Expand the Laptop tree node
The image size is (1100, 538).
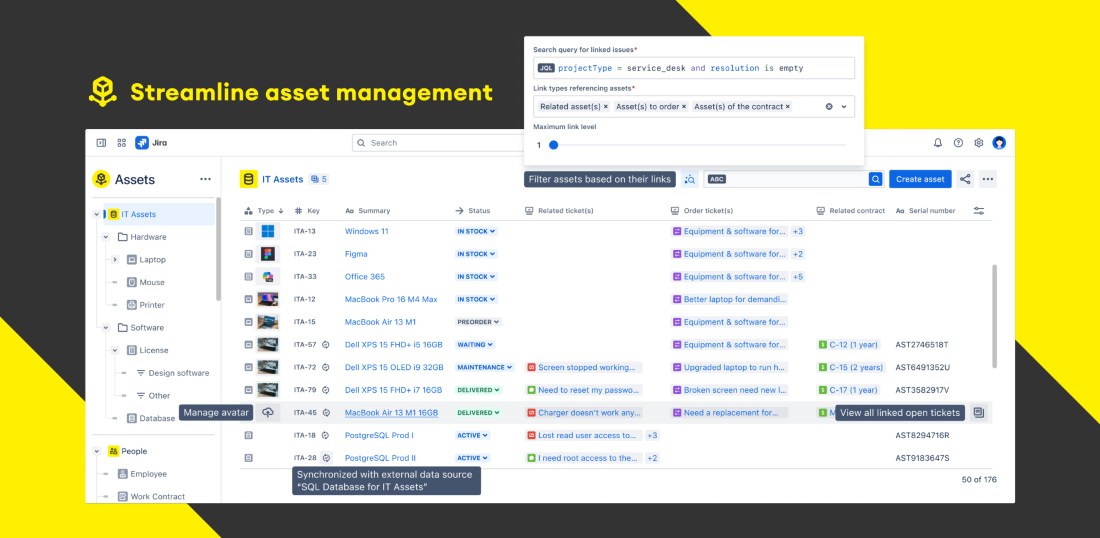pos(114,260)
